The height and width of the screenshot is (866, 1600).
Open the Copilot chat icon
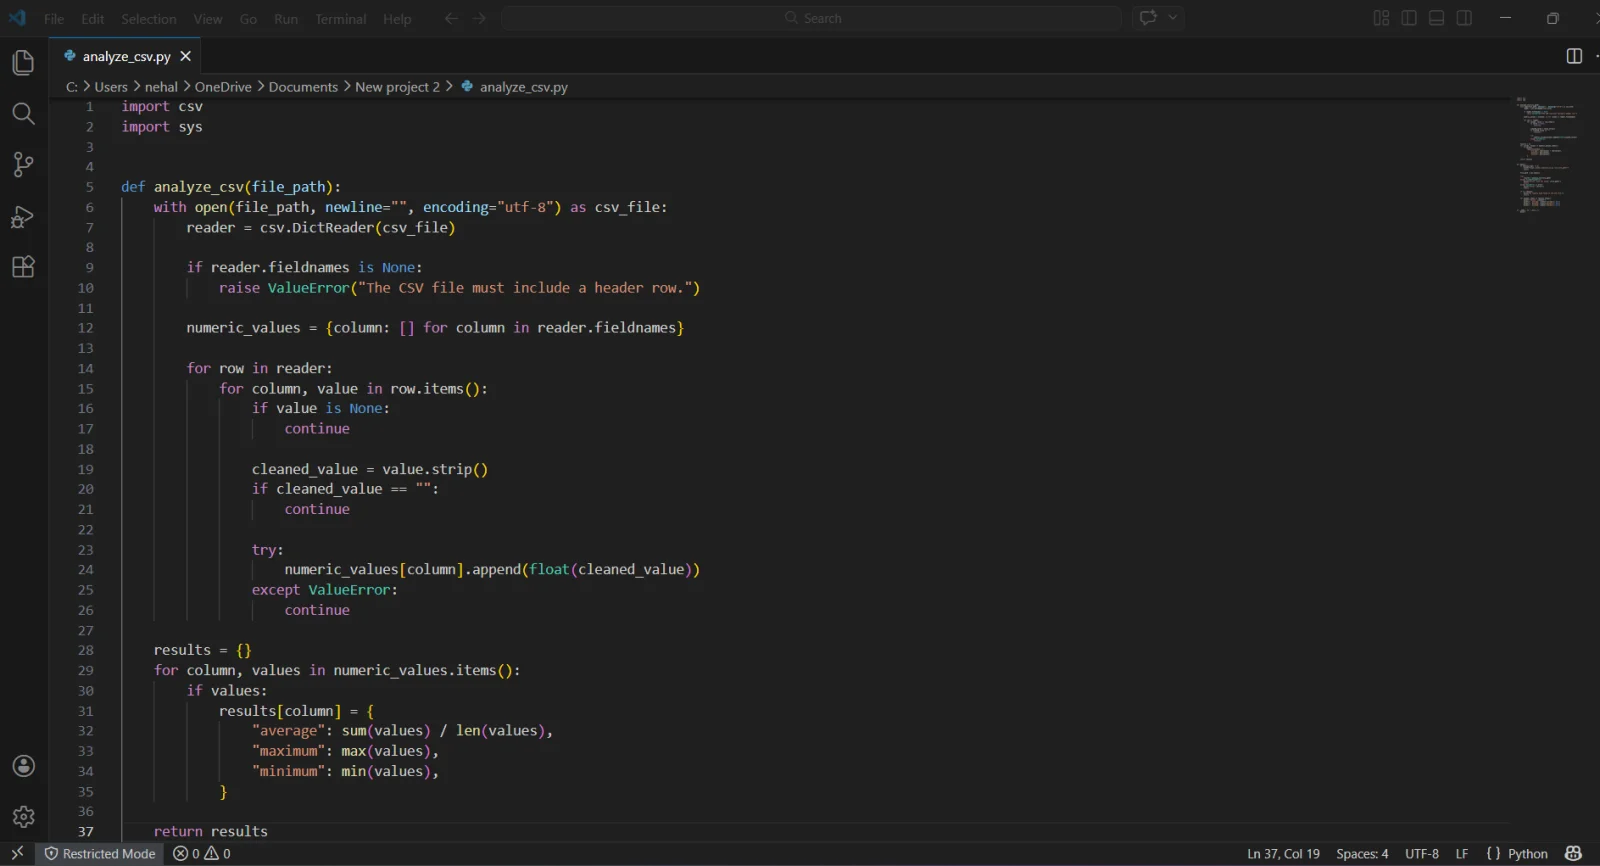[x=1148, y=17]
